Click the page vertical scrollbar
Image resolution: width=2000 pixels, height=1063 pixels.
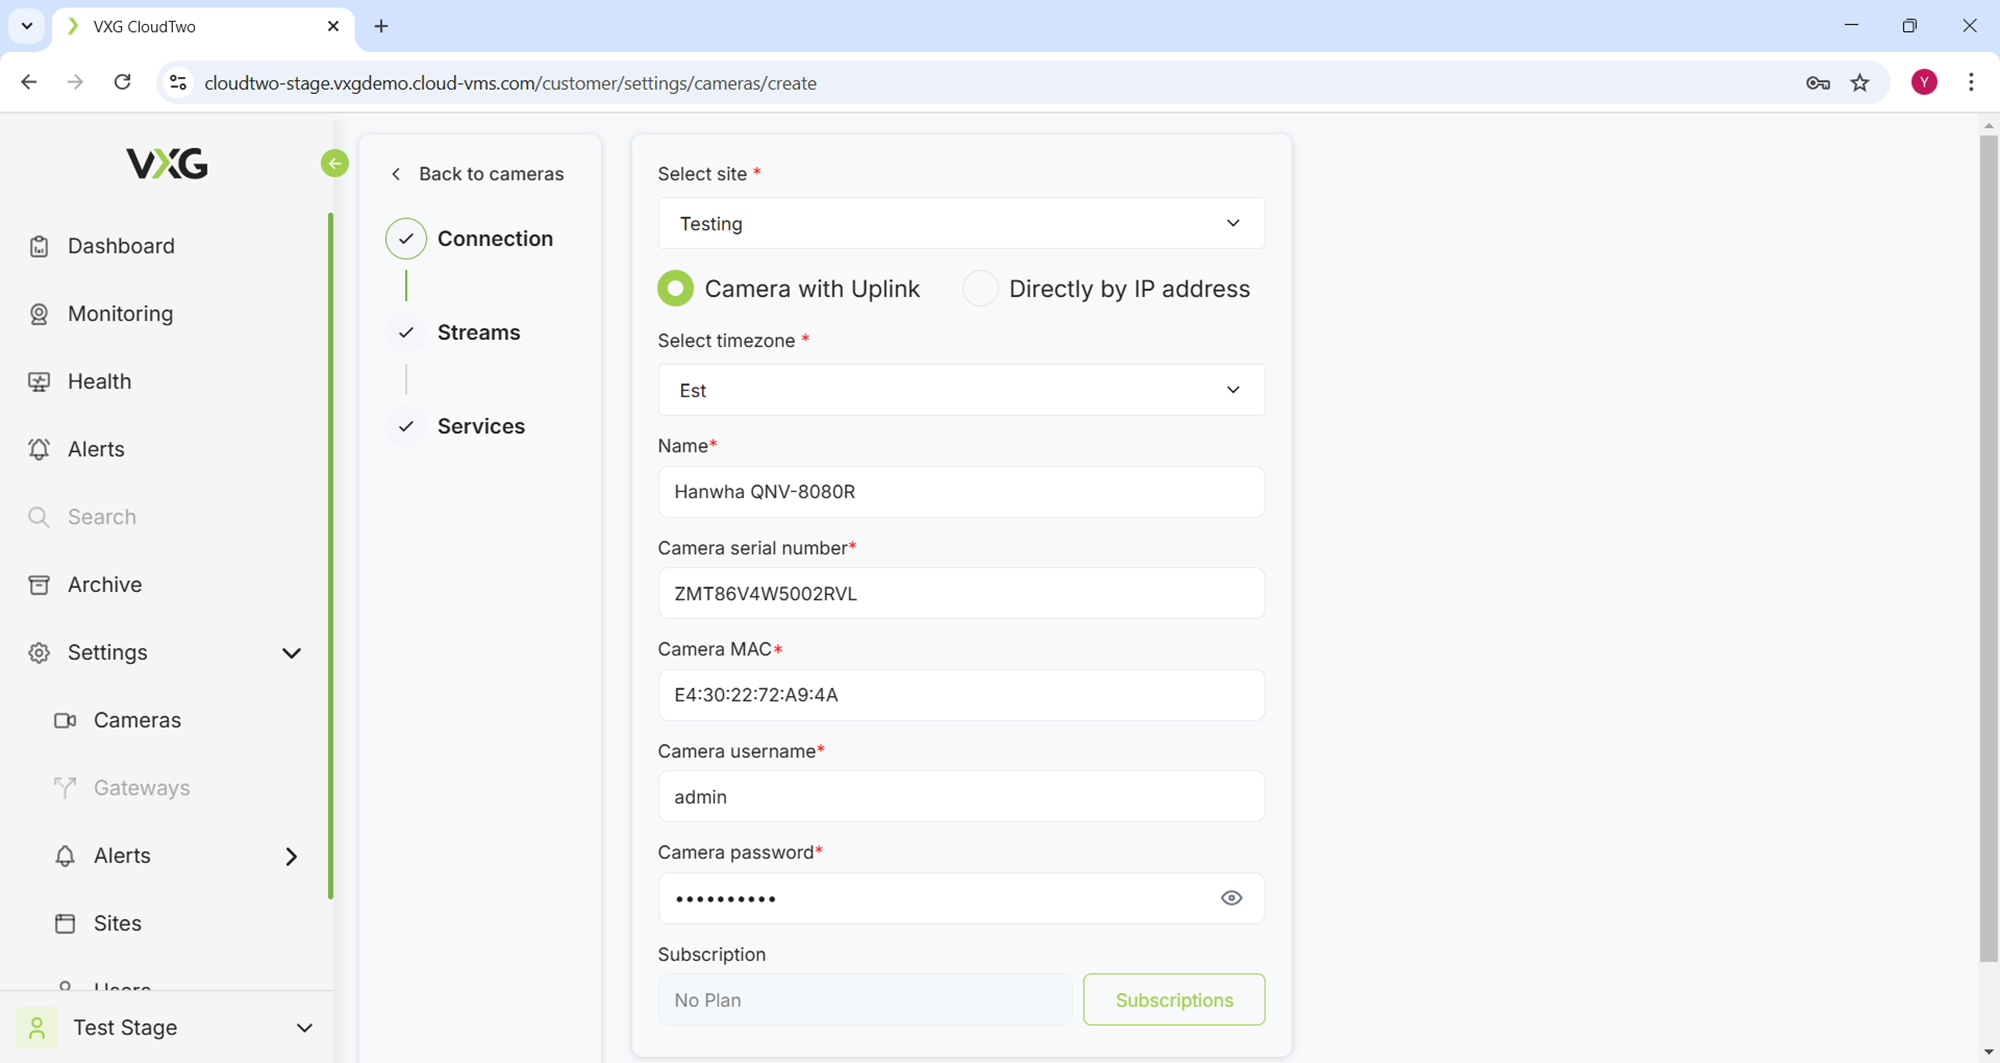coord(1988,548)
